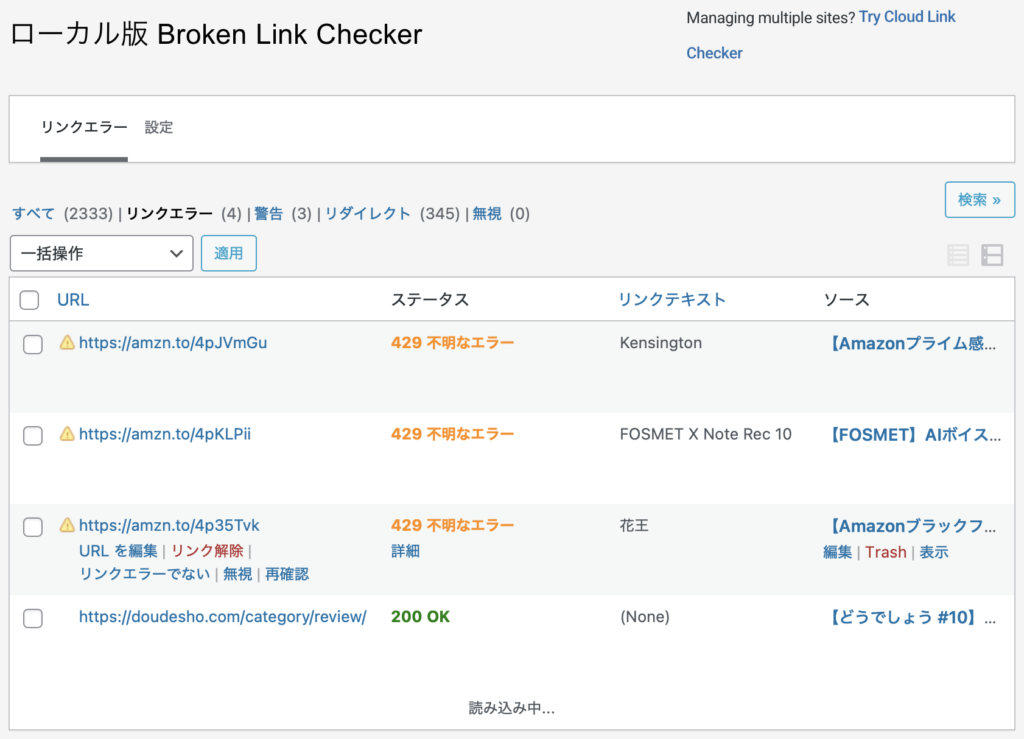Open the Try Cloud Link Checker link

tap(907, 16)
